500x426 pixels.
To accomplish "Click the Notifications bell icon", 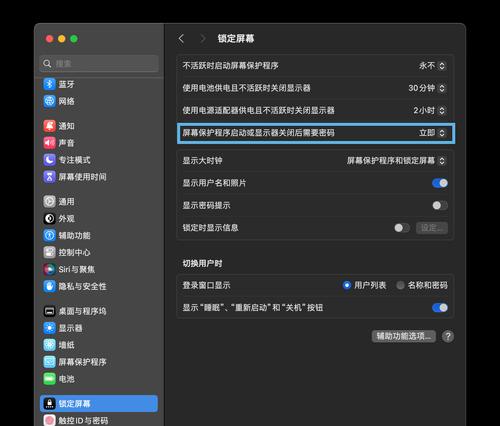I will (x=49, y=126).
